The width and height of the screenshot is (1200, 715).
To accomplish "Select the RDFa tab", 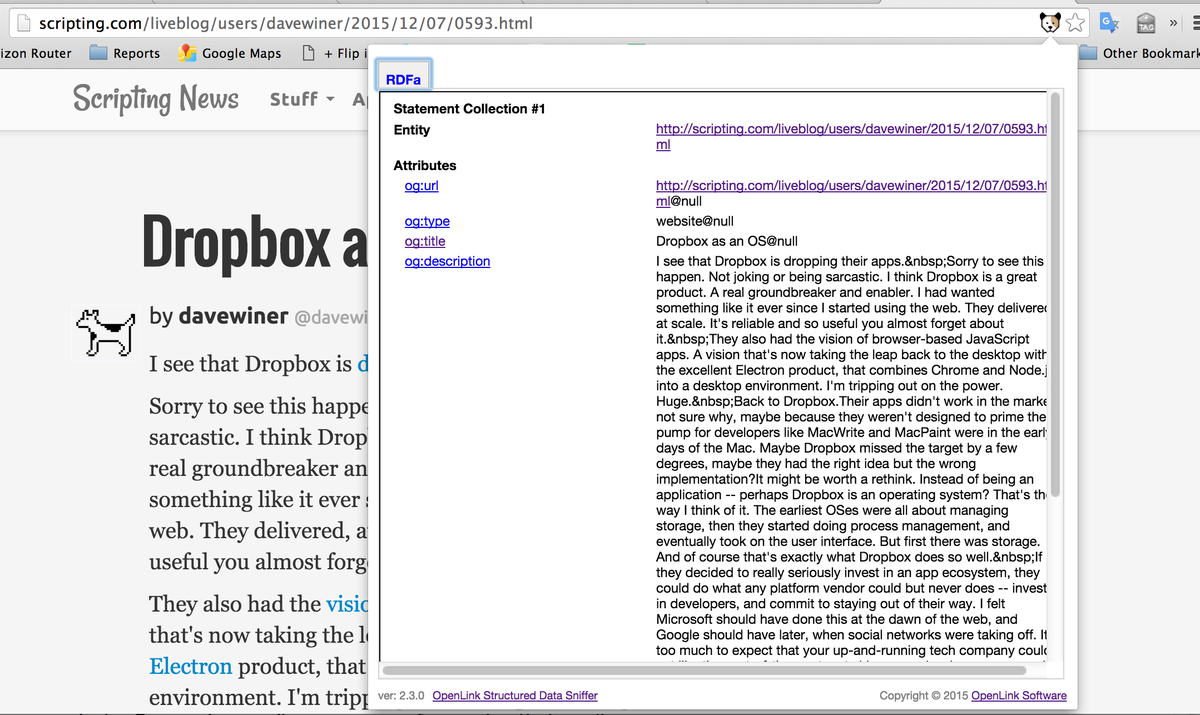I will click(x=403, y=79).
